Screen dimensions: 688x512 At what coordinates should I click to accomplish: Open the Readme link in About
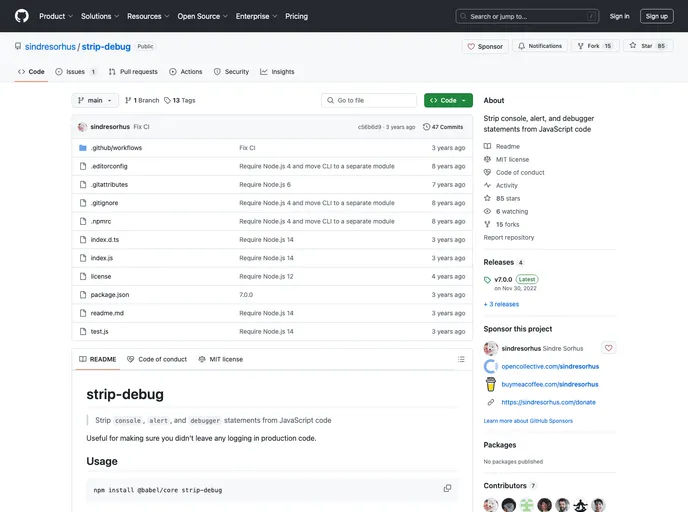click(x=502, y=147)
